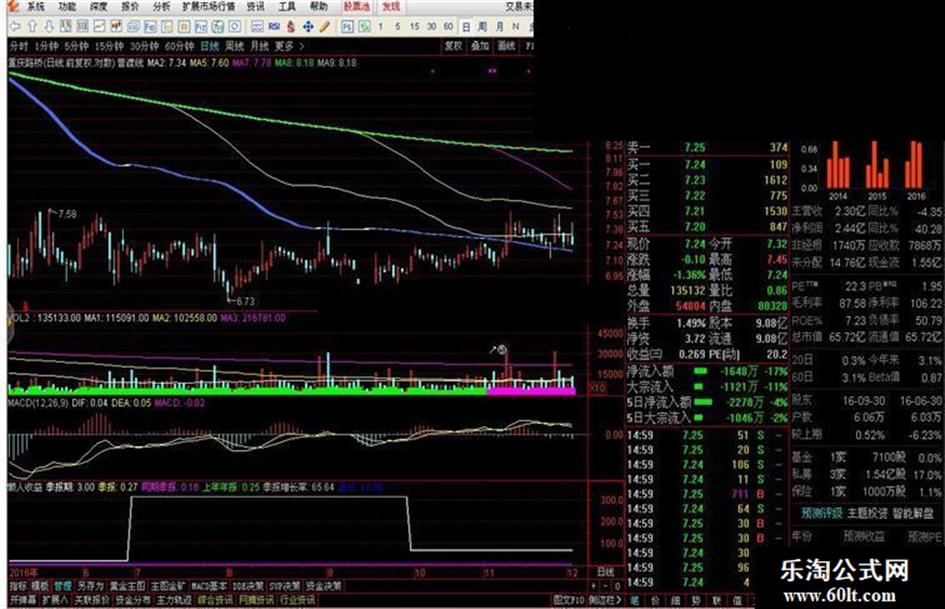This screenshot has height=609, width=945.
Task: Click the 叠加 button
Action: pos(480,46)
